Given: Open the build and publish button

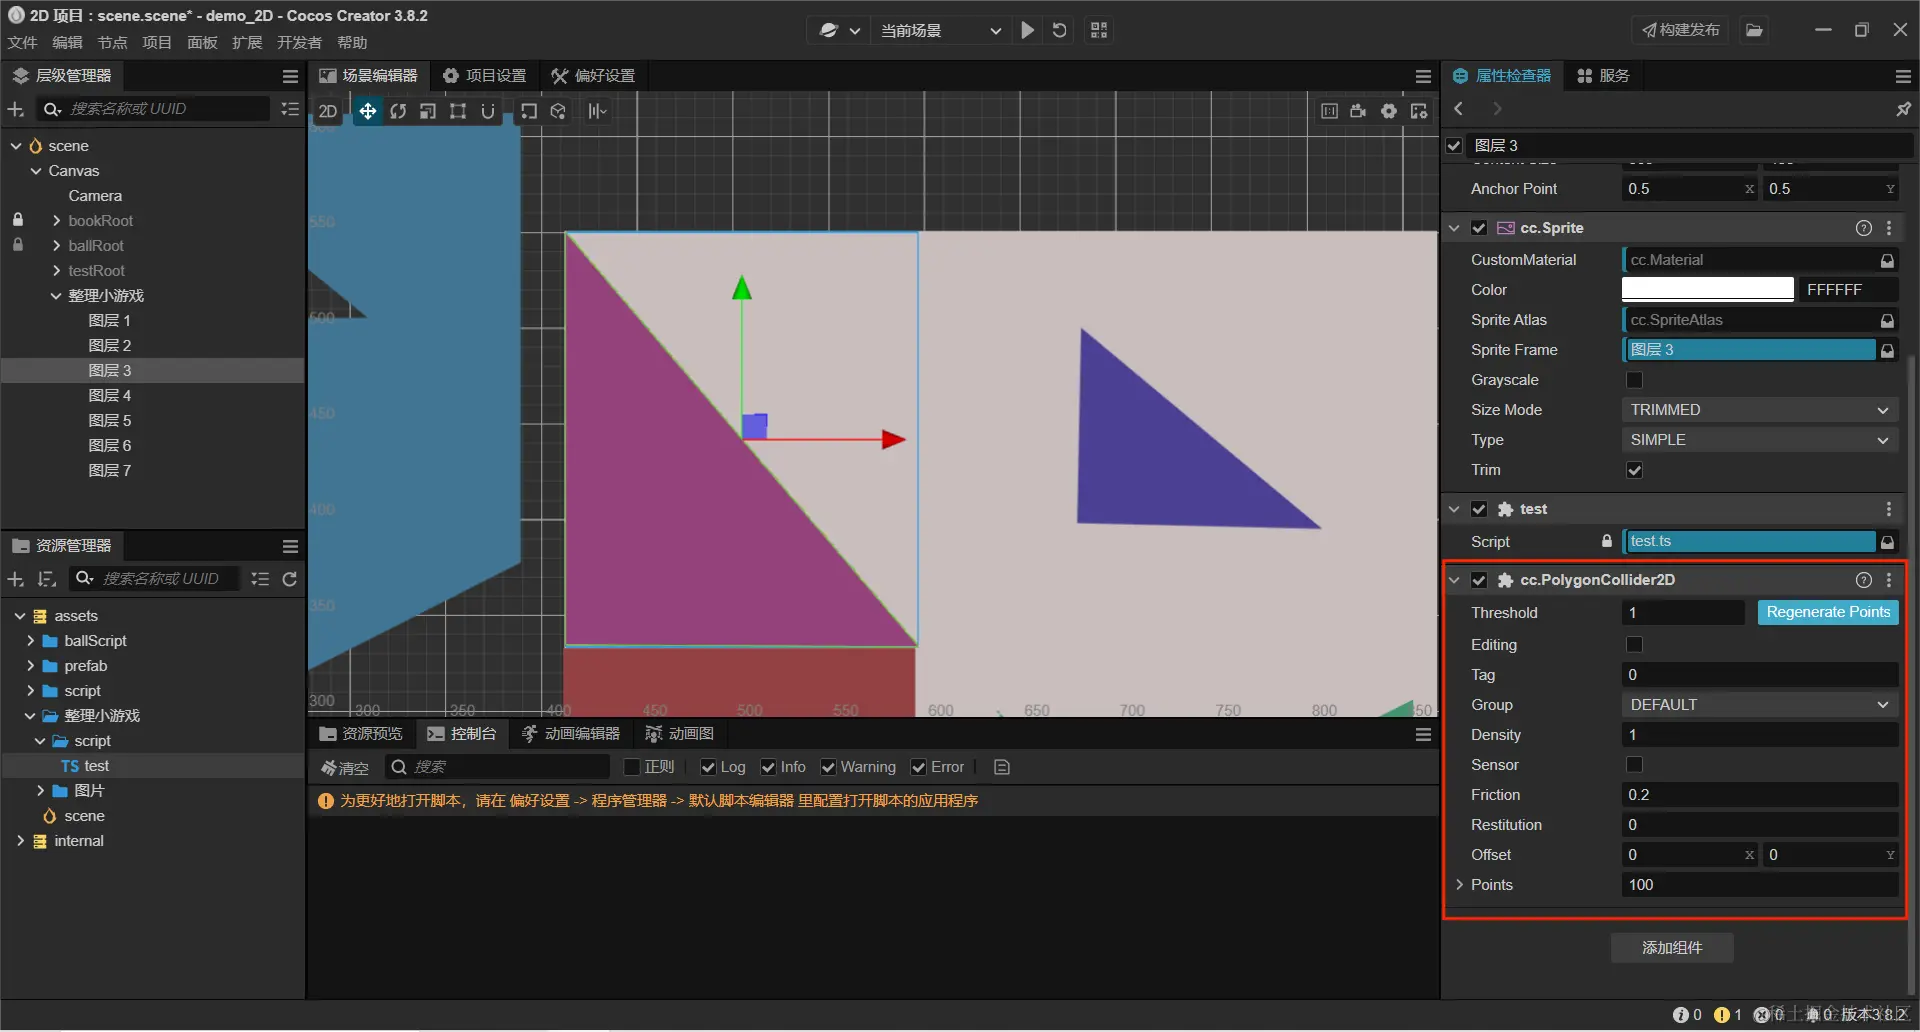Looking at the screenshot, I should [x=1681, y=30].
